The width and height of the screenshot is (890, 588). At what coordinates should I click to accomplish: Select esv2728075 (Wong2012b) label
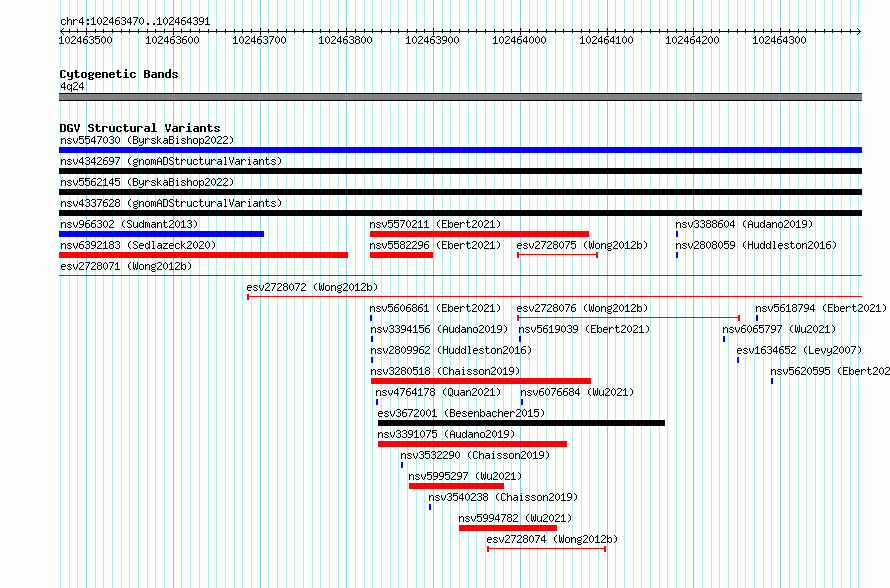(582, 245)
